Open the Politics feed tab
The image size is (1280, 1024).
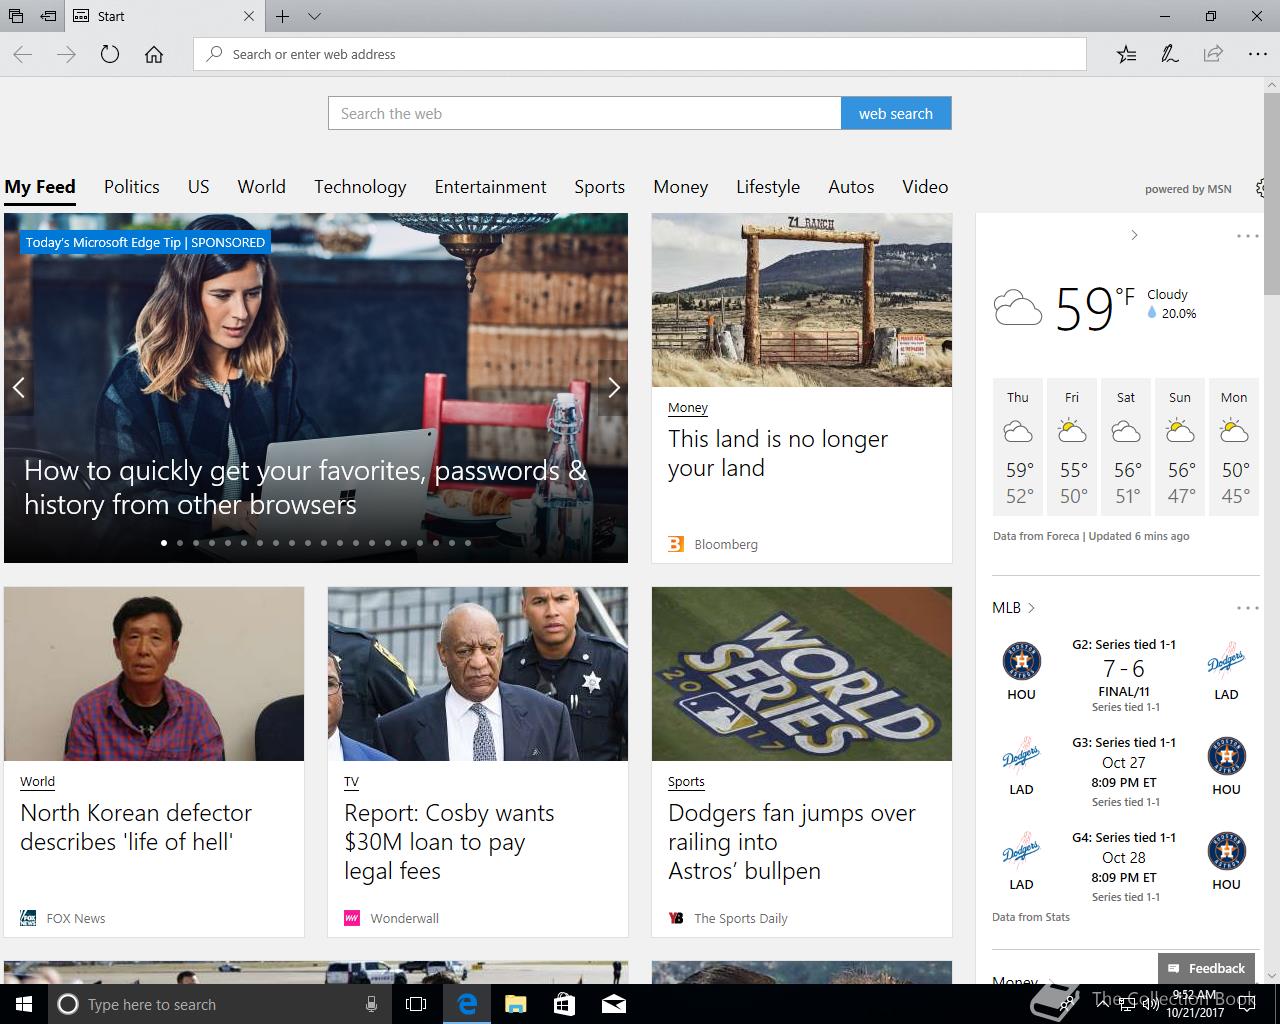(132, 187)
